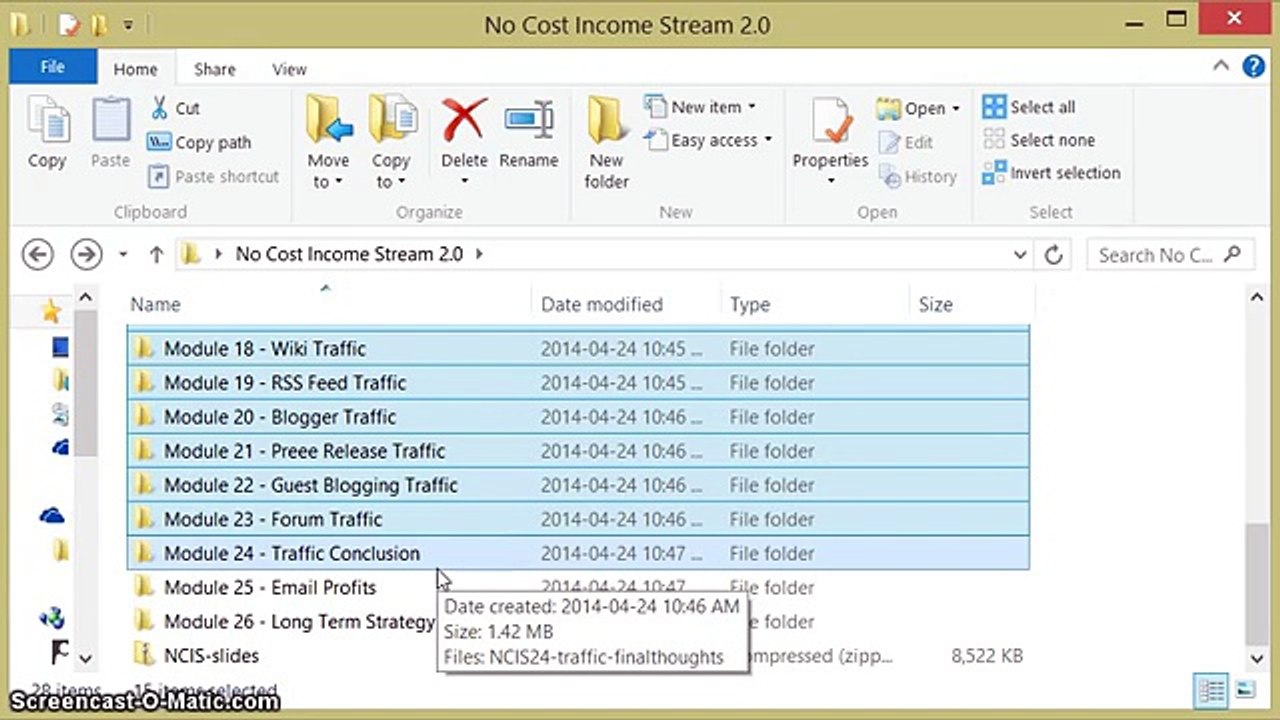Select Module 23 - Forum Traffic folder
The width and height of the screenshot is (1280, 720).
click(578, 518)
